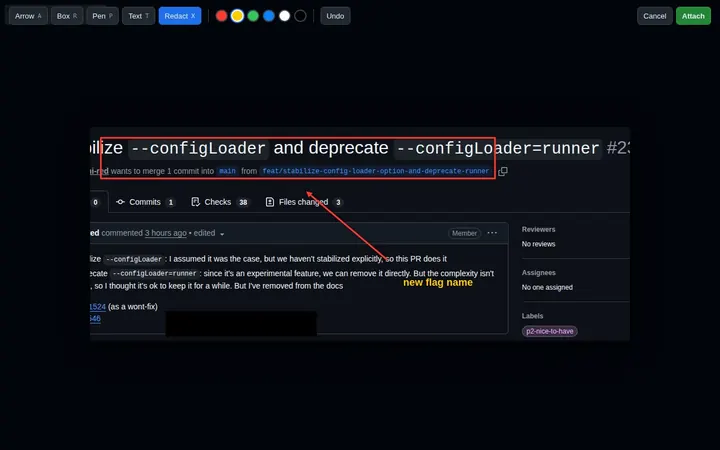Screen dimensions: 720x450
Task: Open the Files changed tab
Action: [304, 202]
